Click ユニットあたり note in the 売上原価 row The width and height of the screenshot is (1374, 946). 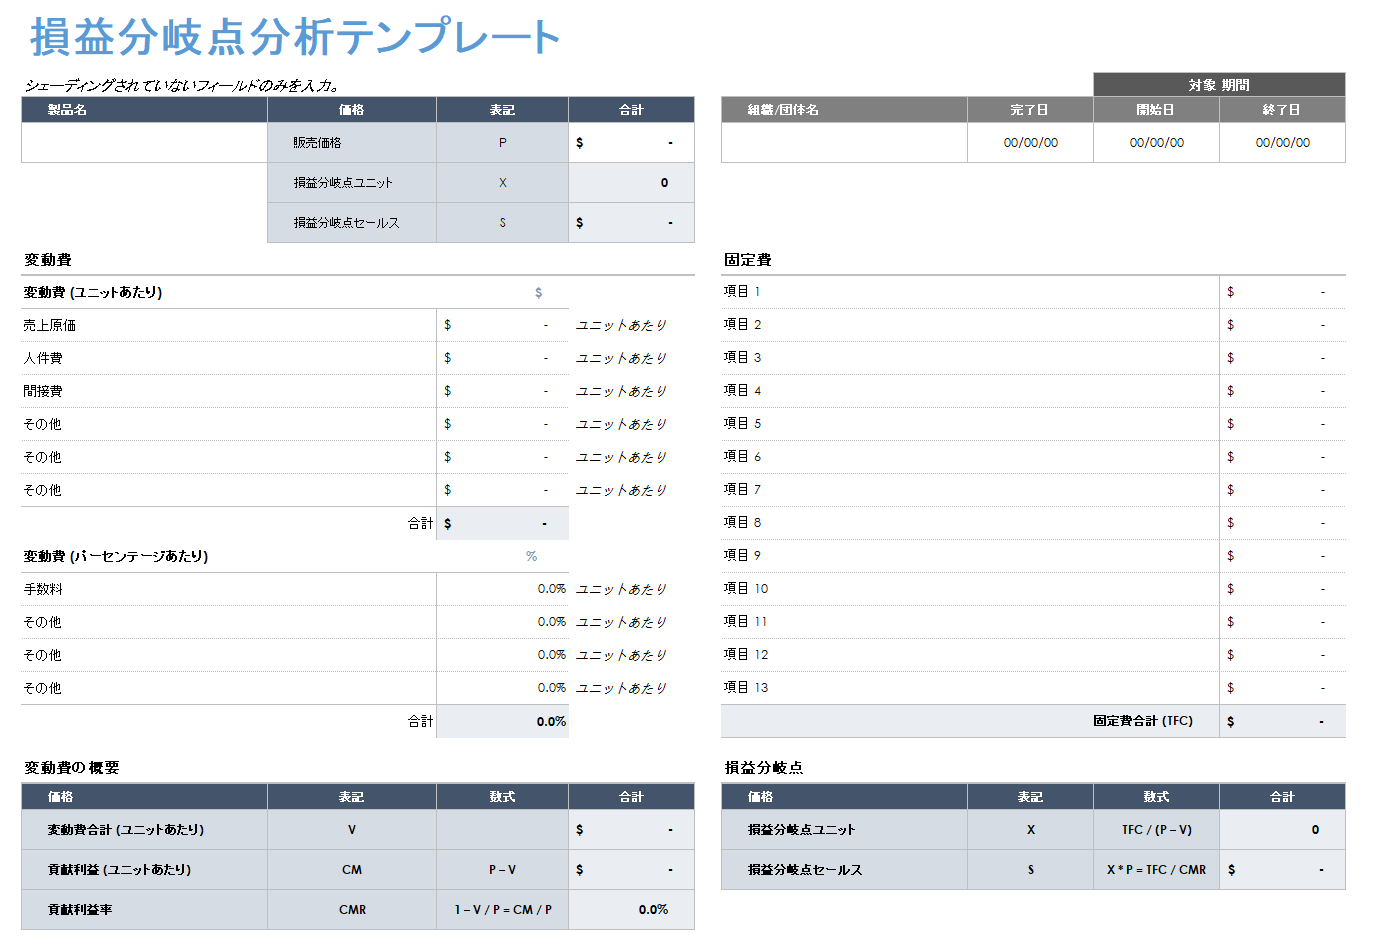[x=621, y=325]
